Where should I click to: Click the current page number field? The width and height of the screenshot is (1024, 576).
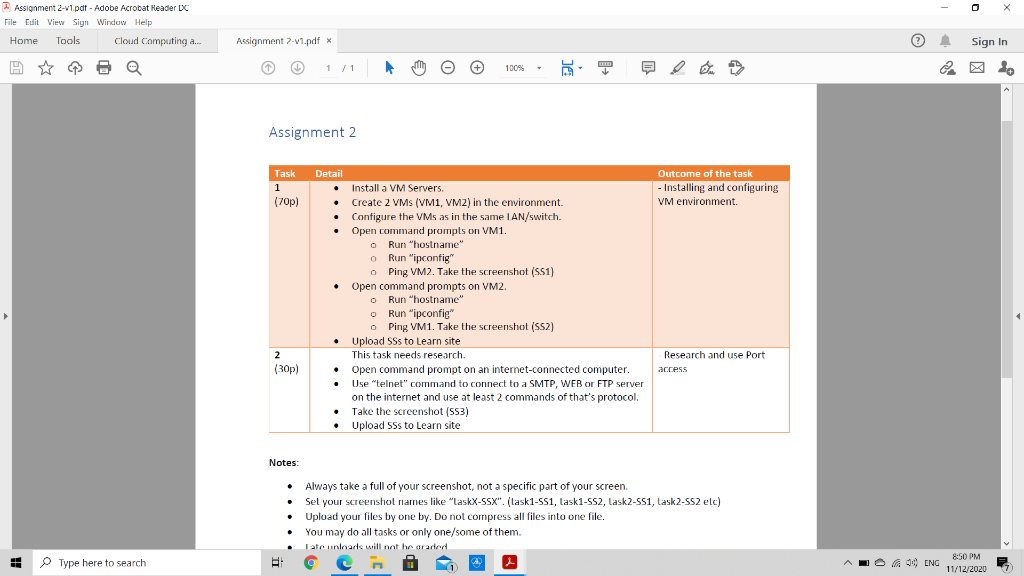[x=328, y=68]
